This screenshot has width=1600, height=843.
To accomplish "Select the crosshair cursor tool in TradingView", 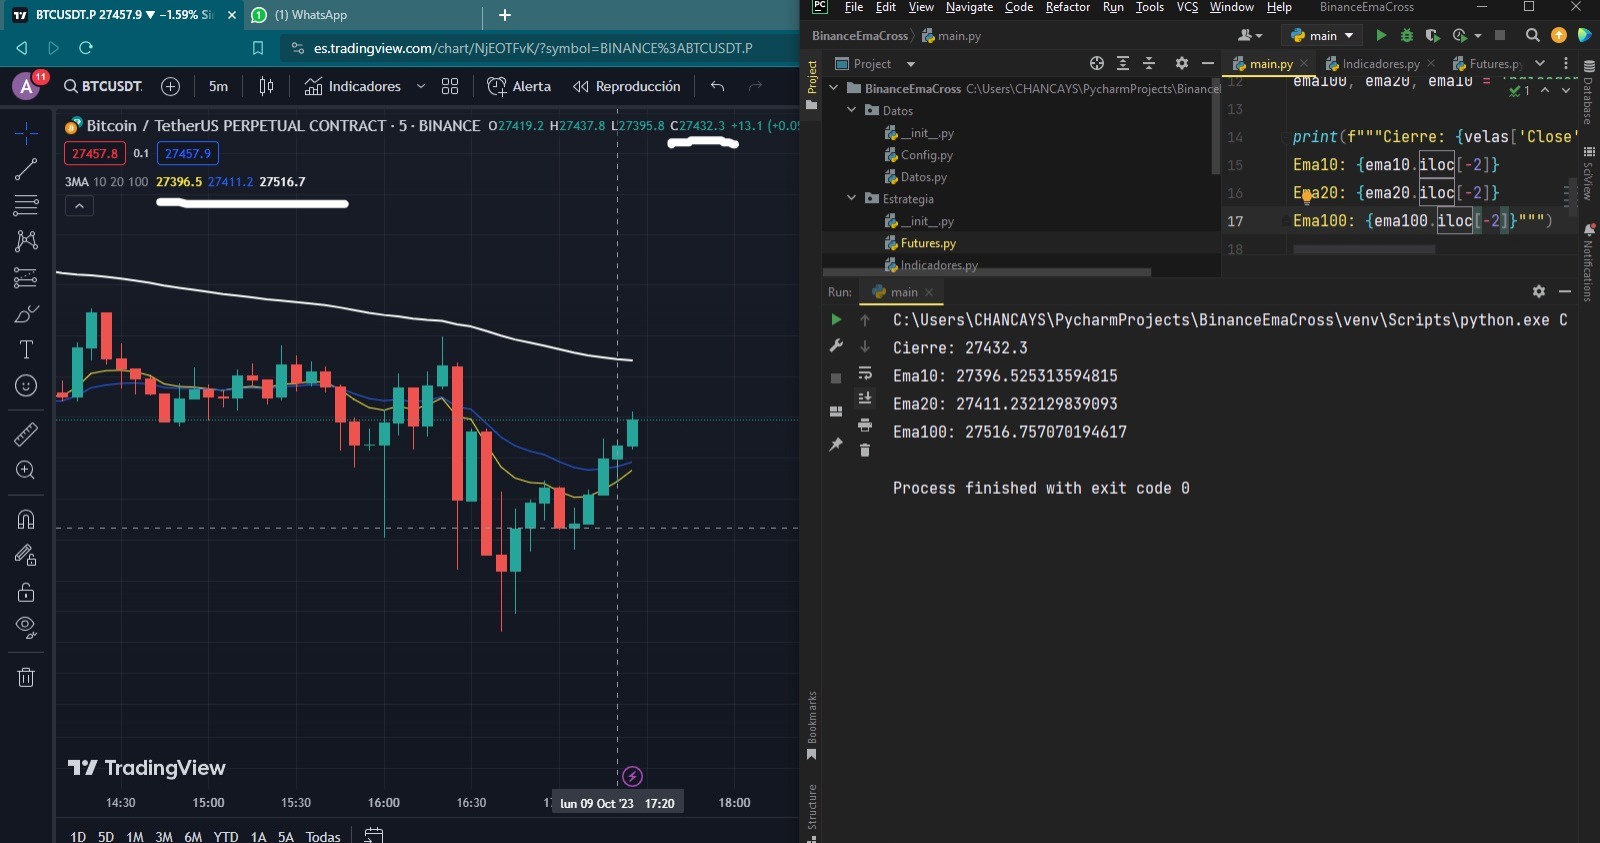I will [26, 133].
